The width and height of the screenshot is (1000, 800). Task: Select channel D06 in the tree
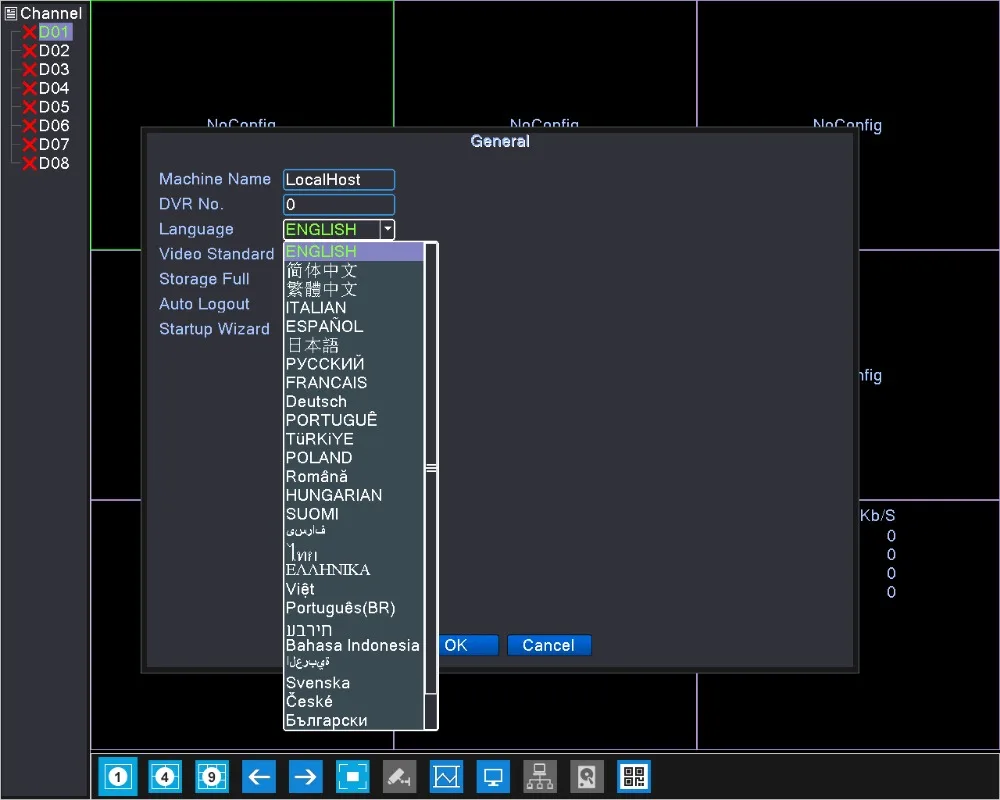pyautogui.click(x=54, y=126)
